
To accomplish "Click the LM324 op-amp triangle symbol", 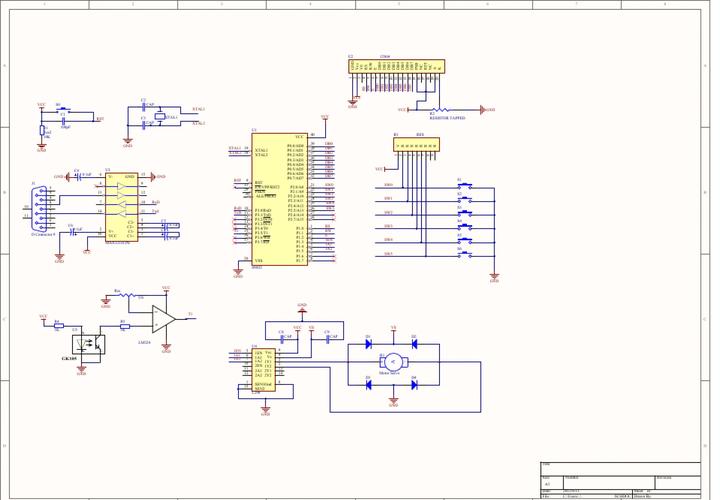I will coord(163,319).
